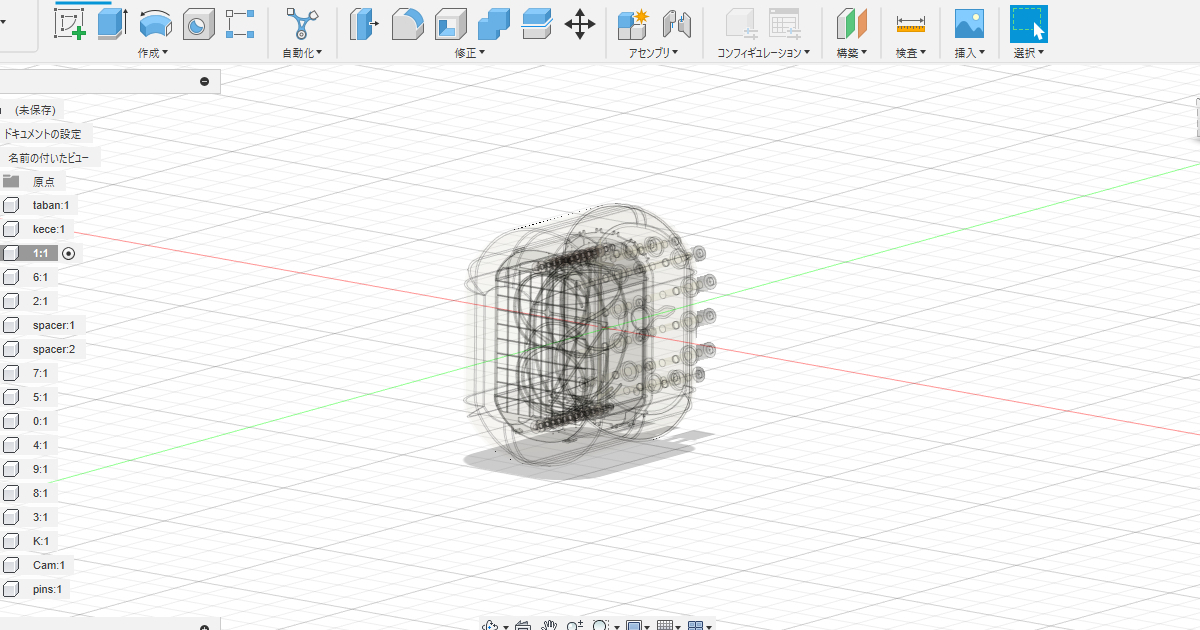Activate the Move/Copy tool
Image resolution: width=1200 pixels, height=630 pixels.
580,23
